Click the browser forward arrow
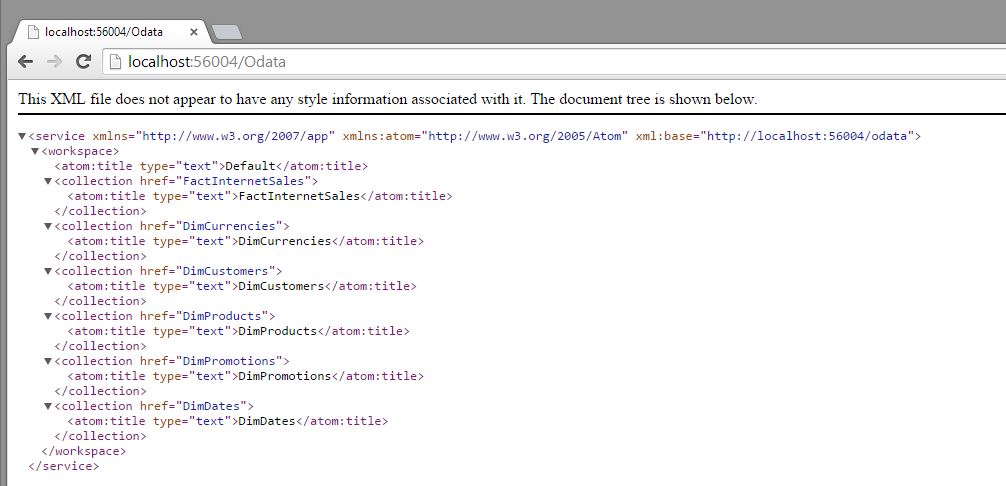The width and height of the screenshot is (1006, 486). tap(55, 62)
